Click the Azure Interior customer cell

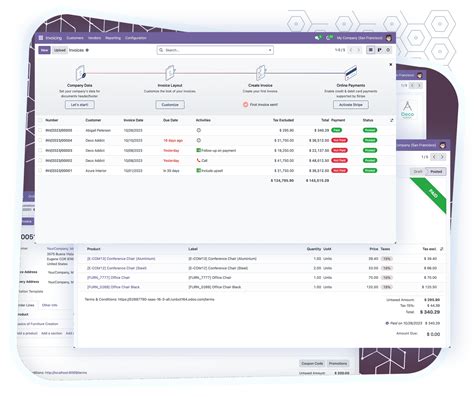96,171
